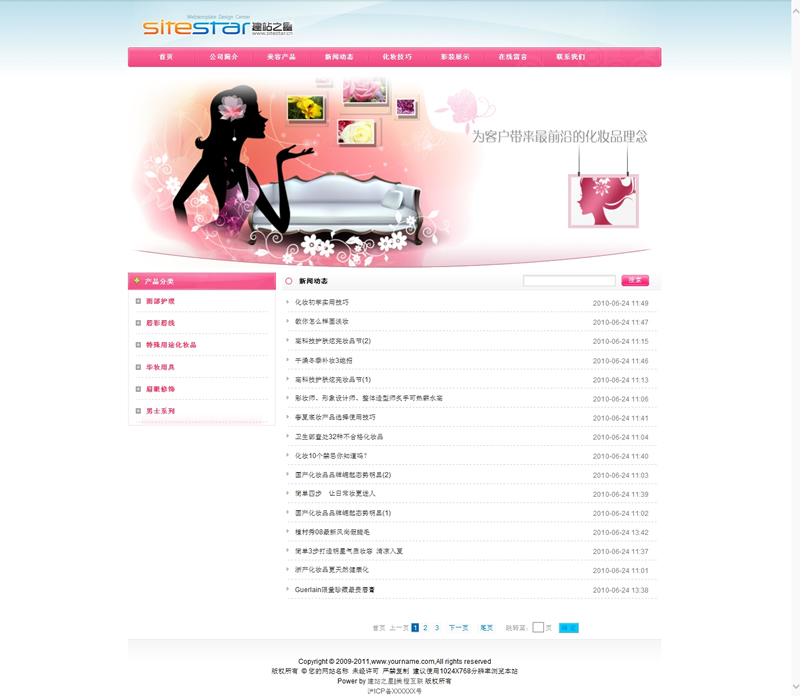Click the arrow bullet on the 11:06 news row
This screenshot has width=800, height=696.
pos(288,397)
